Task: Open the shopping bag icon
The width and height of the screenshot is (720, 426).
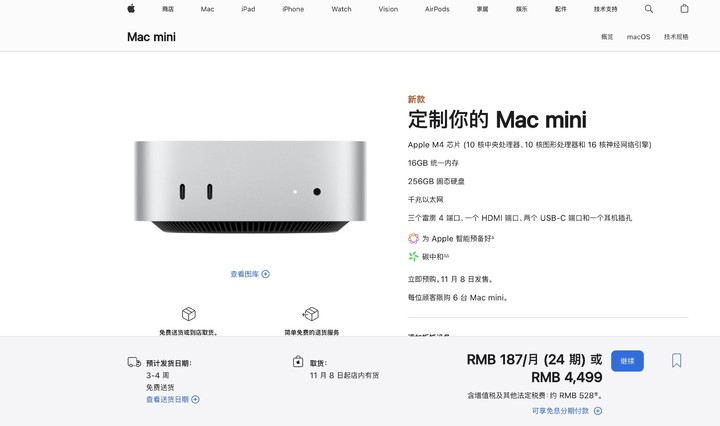Action: (x=684, y=8)
